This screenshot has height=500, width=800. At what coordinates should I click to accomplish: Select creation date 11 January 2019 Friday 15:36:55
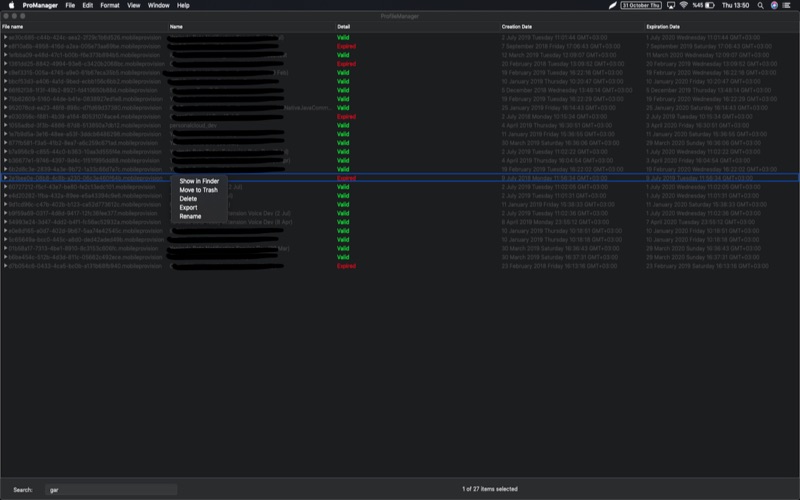point(558,134)
